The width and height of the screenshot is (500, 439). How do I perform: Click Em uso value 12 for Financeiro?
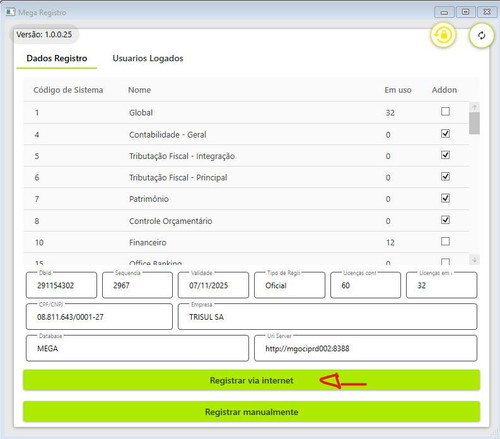(390, 243)
